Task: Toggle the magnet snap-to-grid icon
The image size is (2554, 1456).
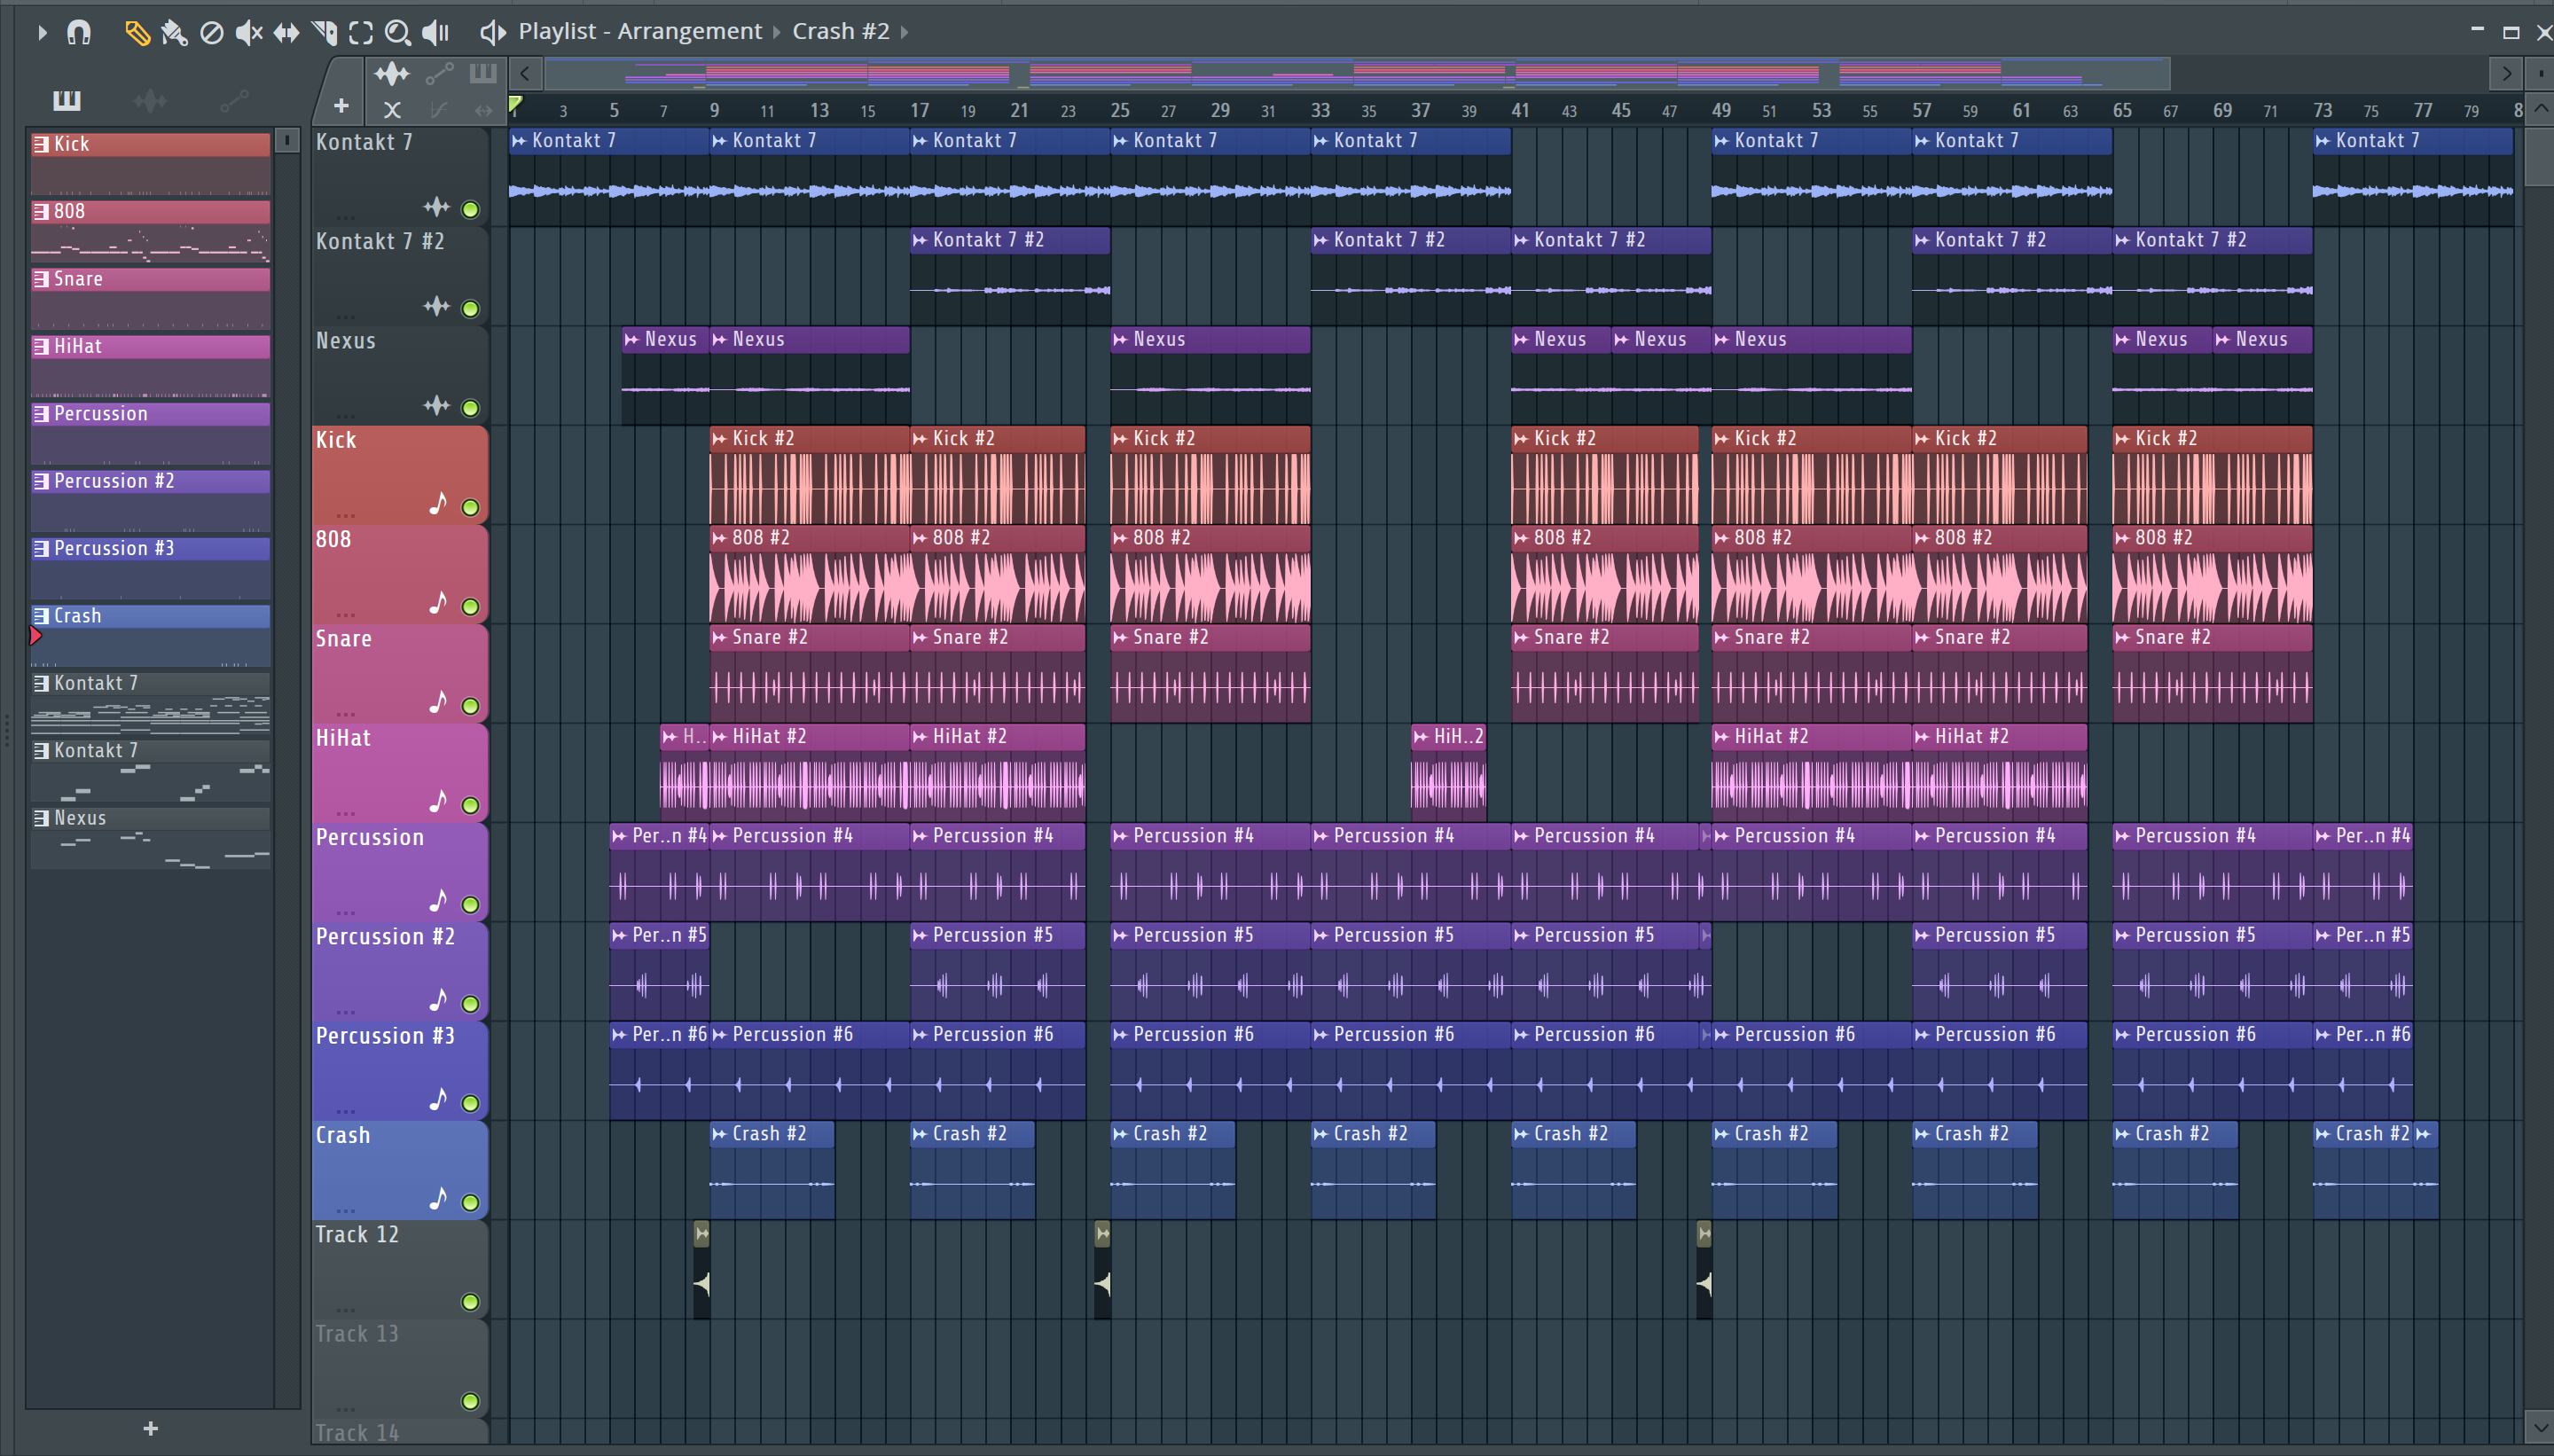Action: (79, 33)
